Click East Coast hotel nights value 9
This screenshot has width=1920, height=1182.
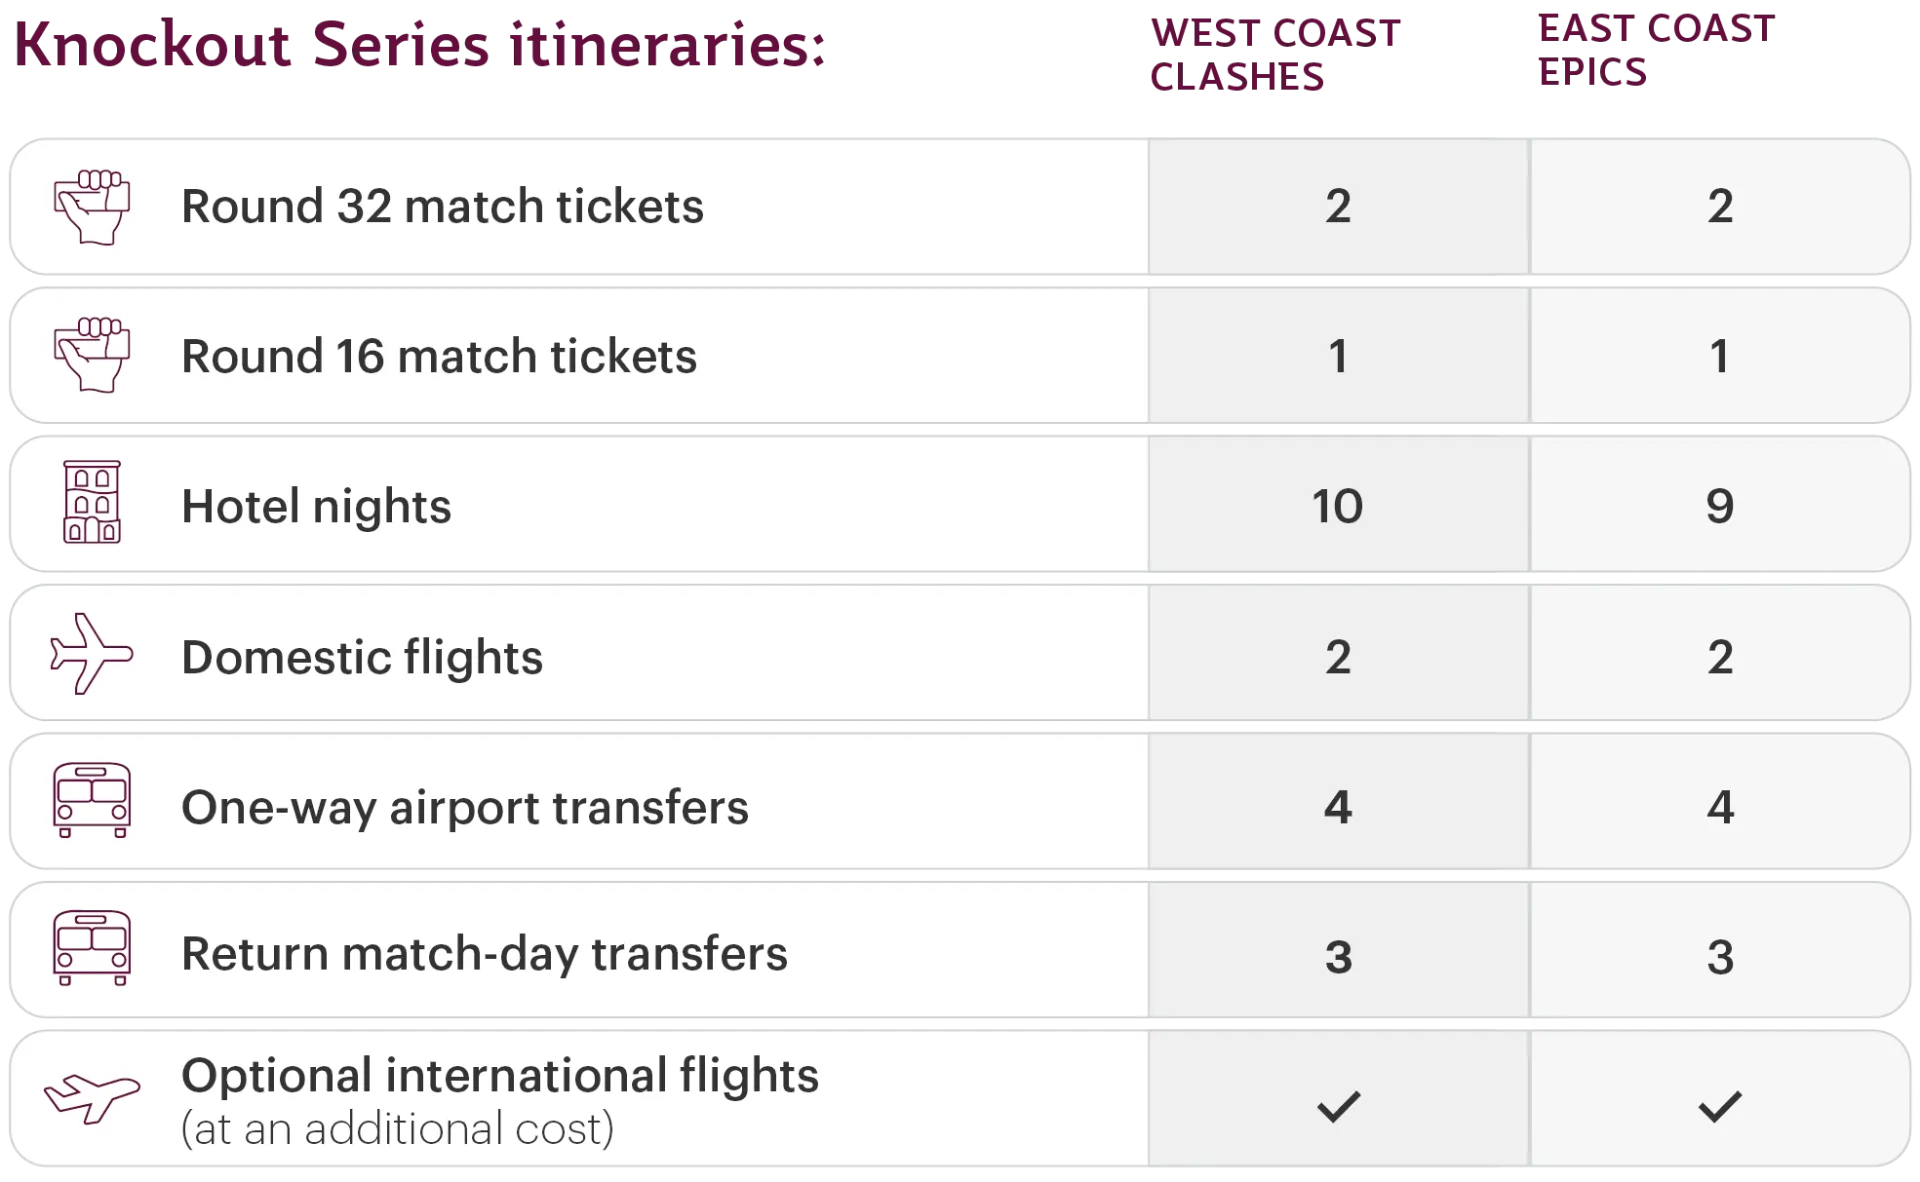coord(1719,506)
